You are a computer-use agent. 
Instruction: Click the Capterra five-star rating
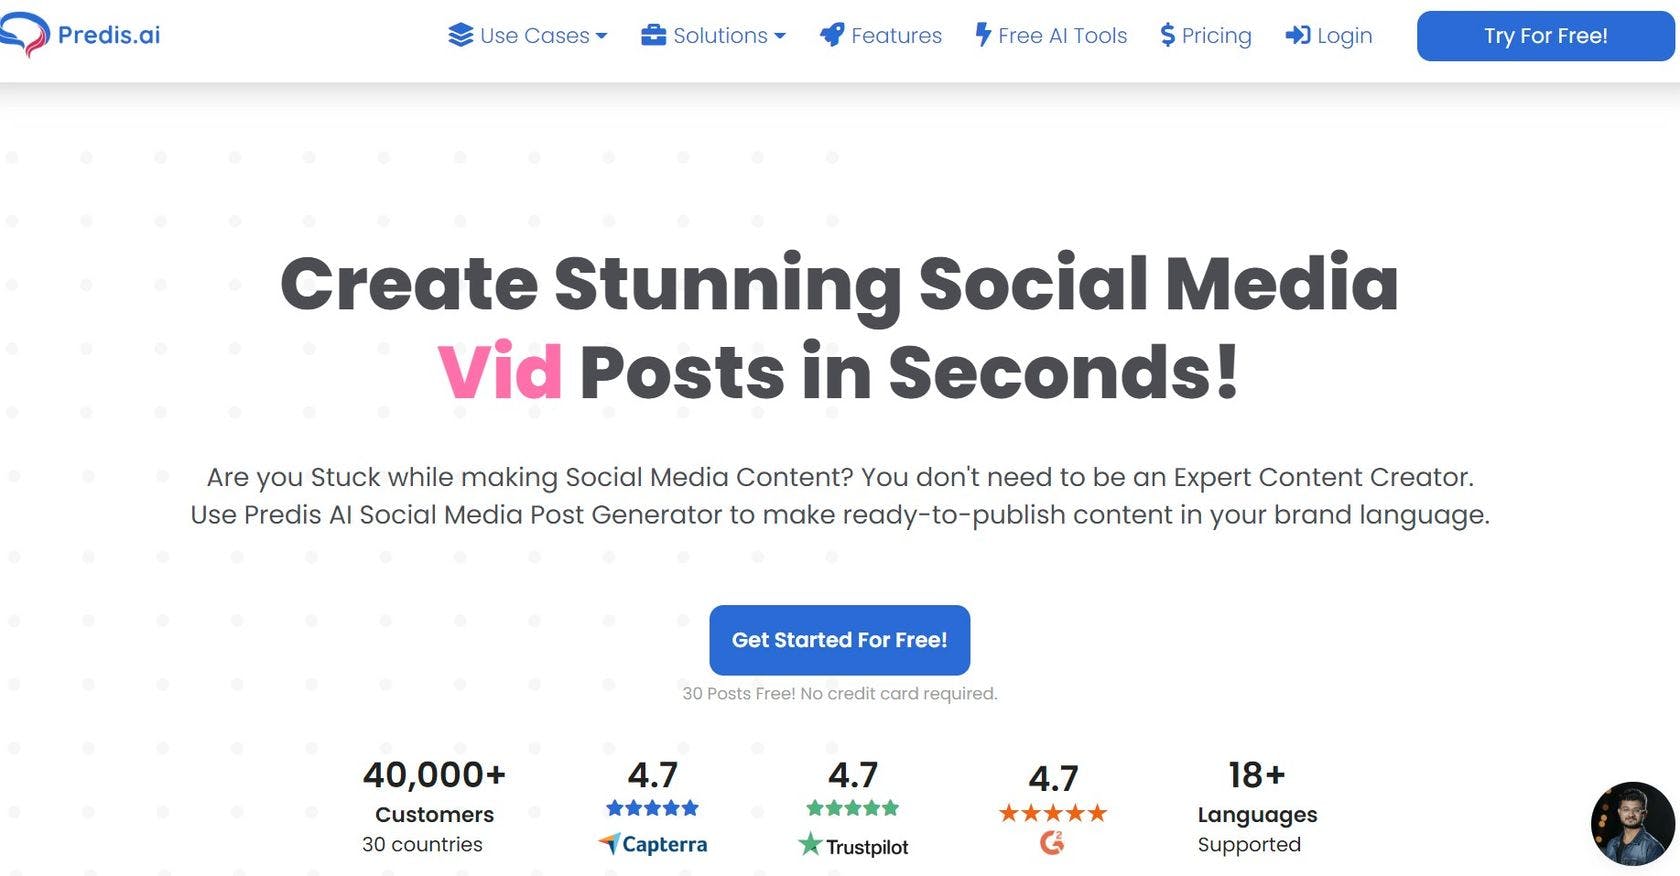click(x=652, y=808)
